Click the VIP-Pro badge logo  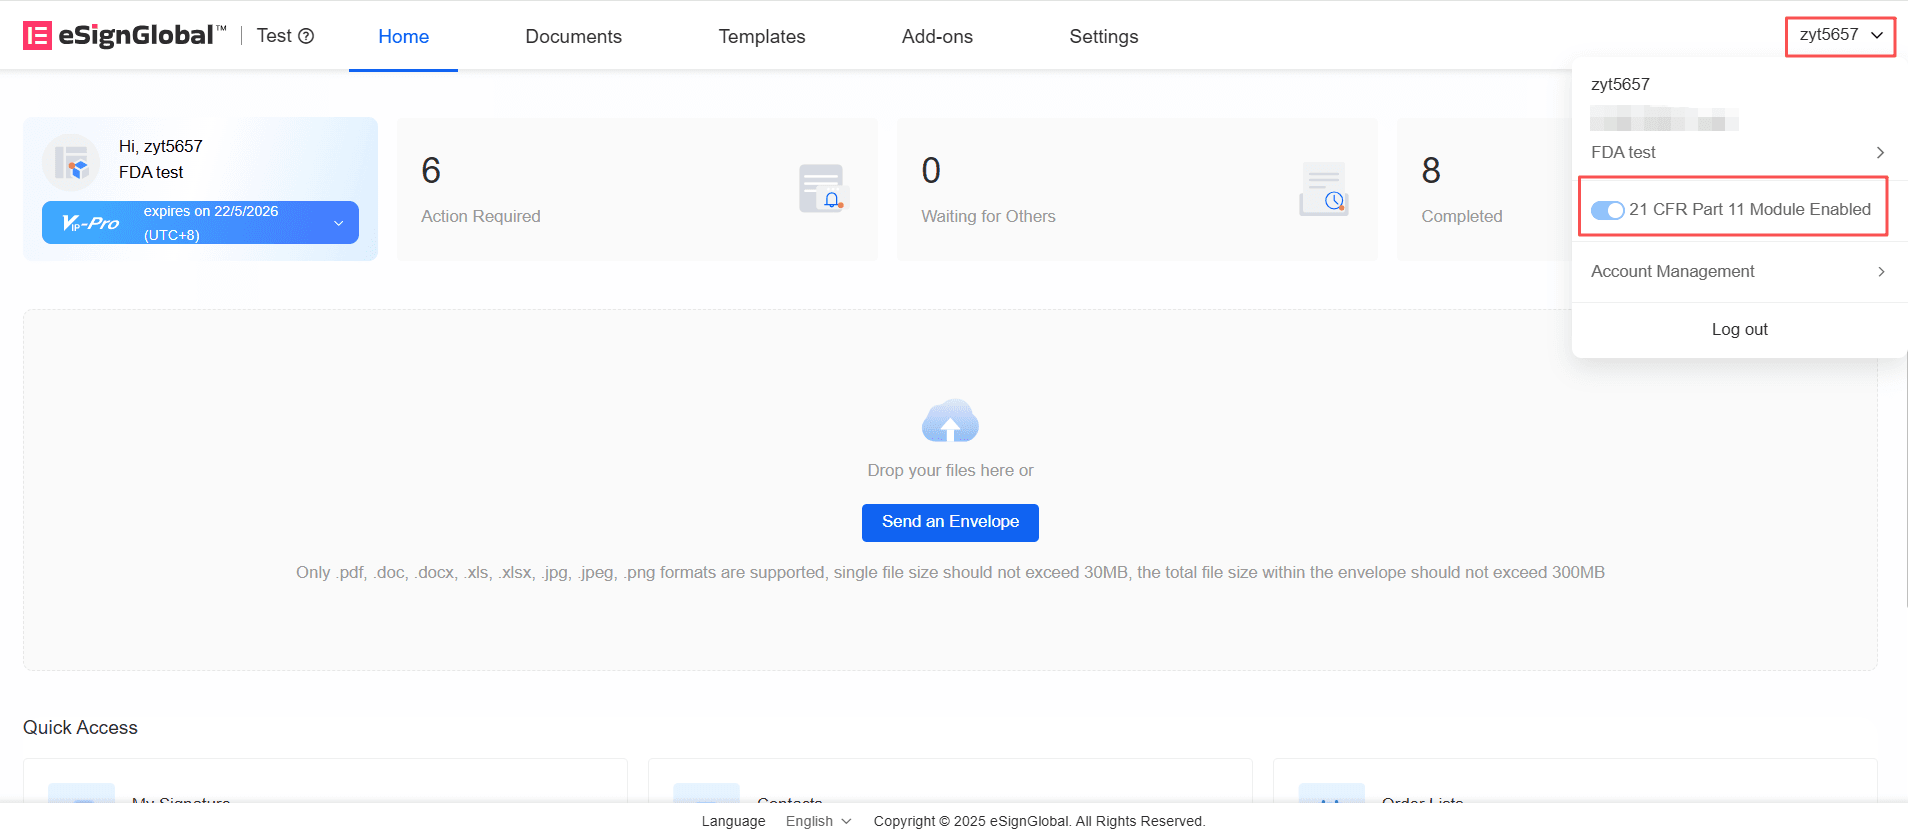pos(91,223)
